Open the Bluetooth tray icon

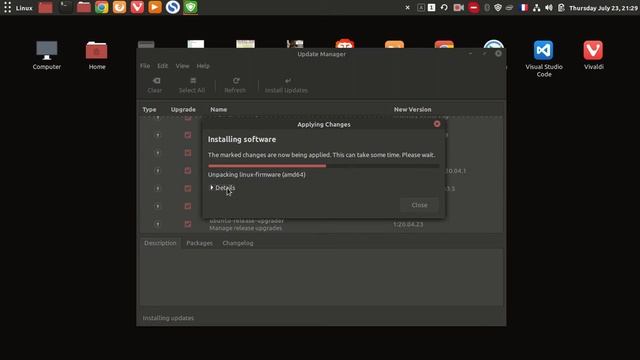487,7
